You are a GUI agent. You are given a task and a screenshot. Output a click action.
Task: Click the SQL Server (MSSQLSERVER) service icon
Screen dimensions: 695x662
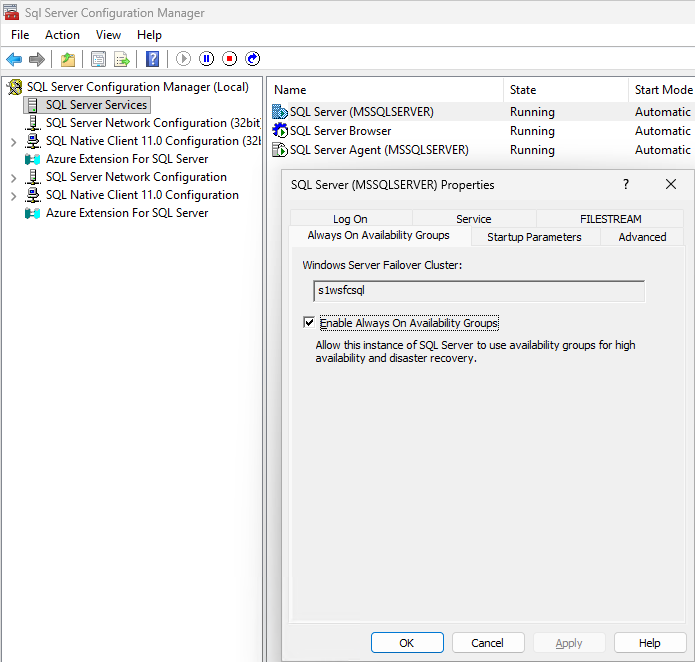coord(280,112)
